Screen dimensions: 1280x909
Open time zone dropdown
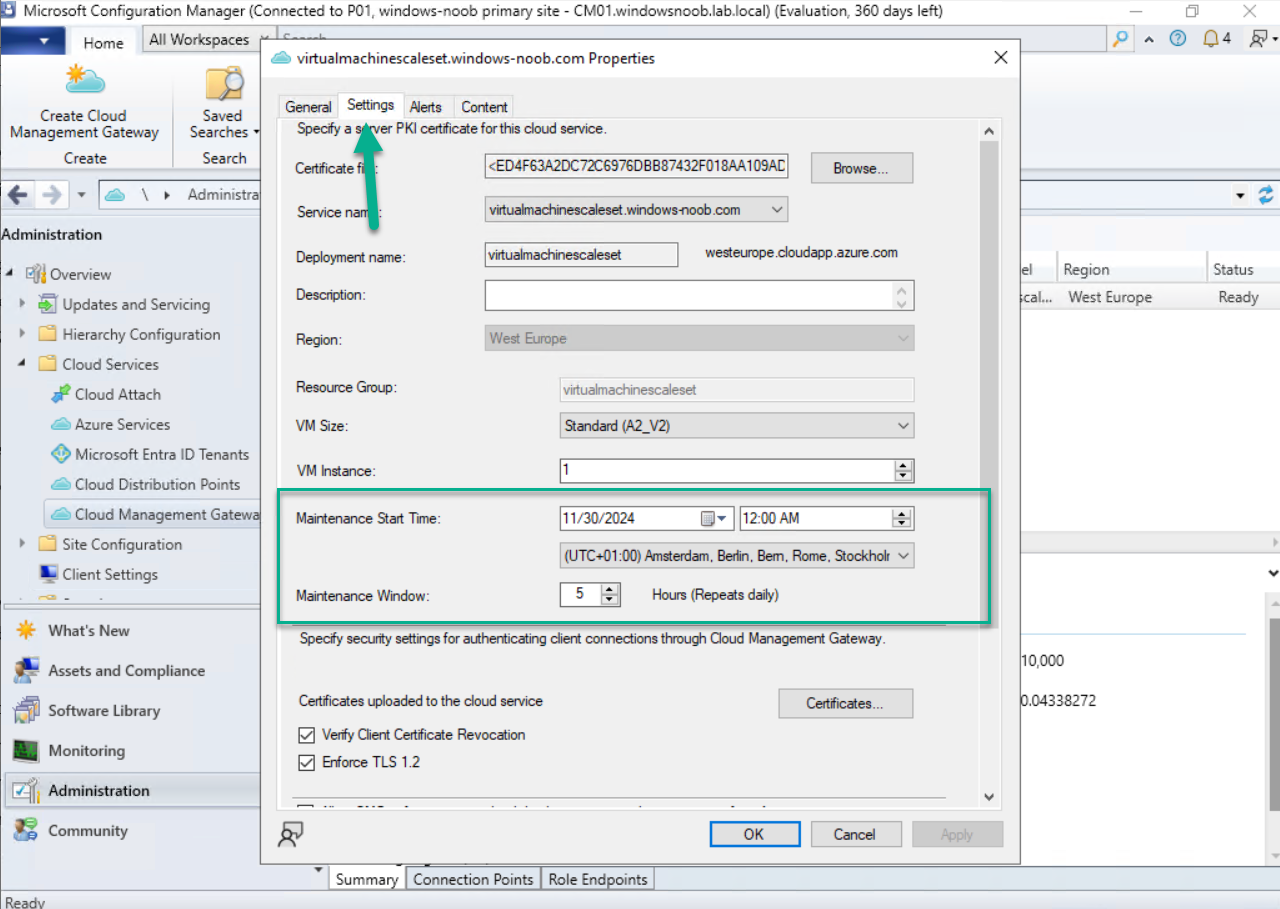[903, 555]
